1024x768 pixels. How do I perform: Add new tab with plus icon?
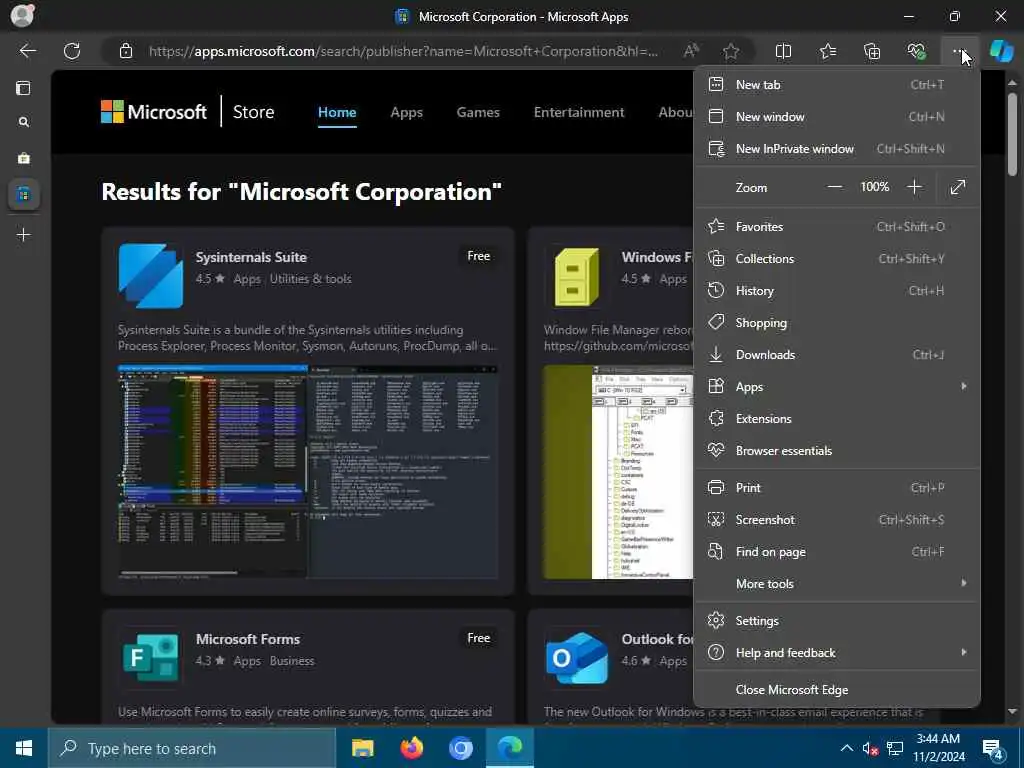[24, 234]
